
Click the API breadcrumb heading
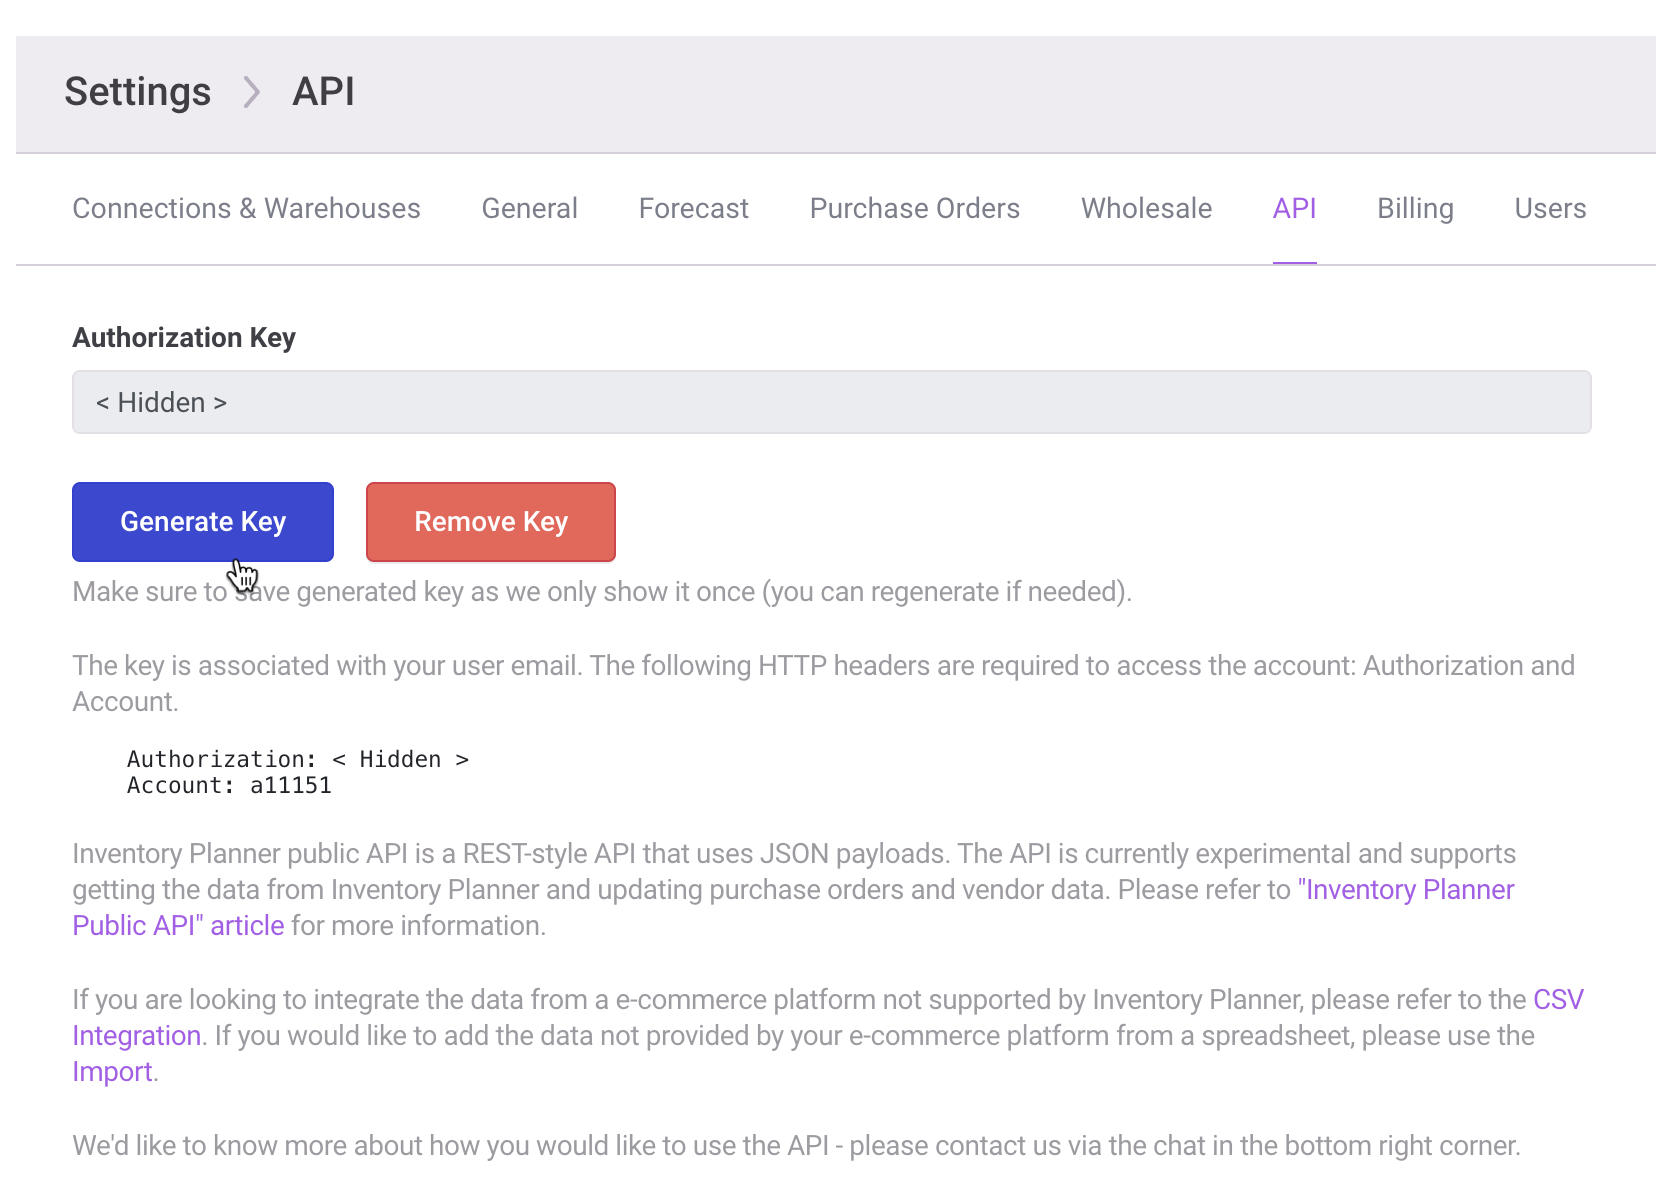click(x=323, y=92)
